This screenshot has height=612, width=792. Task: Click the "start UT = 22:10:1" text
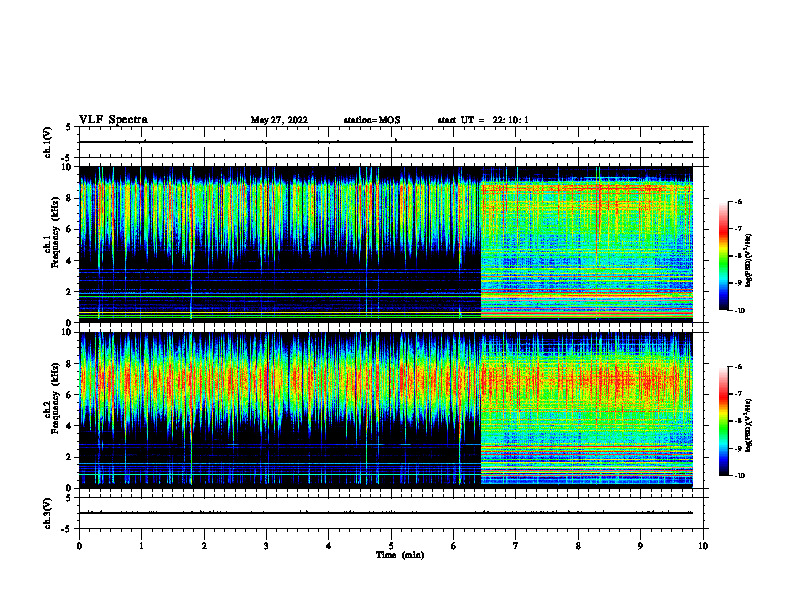tap(483, 120)
